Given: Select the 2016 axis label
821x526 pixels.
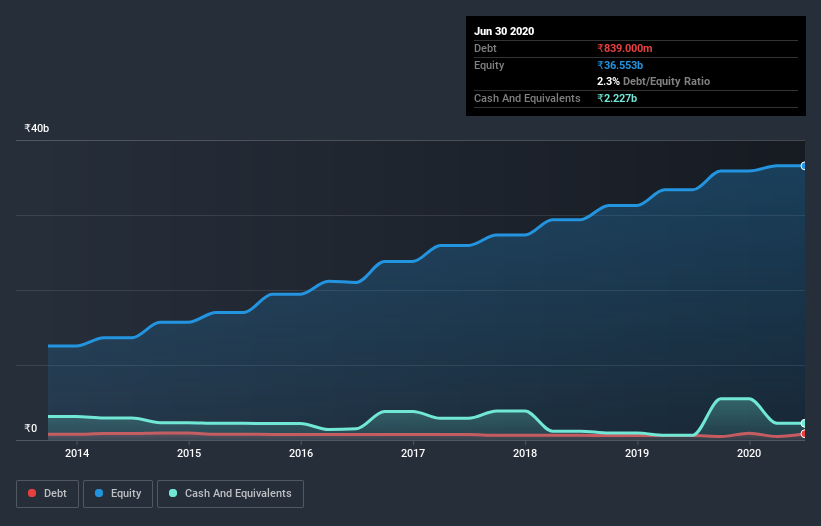Looking at the screenshot, I should 301,453.
